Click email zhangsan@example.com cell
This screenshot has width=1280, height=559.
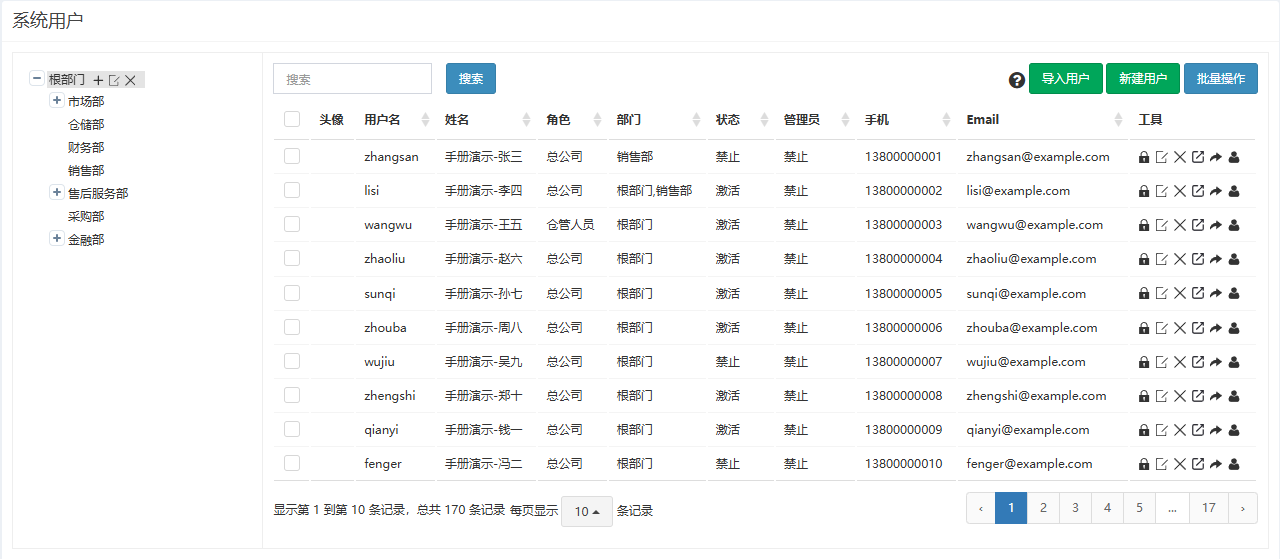click(1038, 157)
